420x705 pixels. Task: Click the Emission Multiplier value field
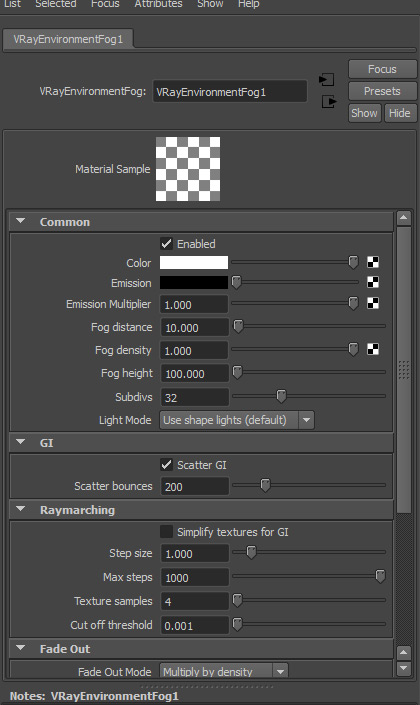[194, 304]
